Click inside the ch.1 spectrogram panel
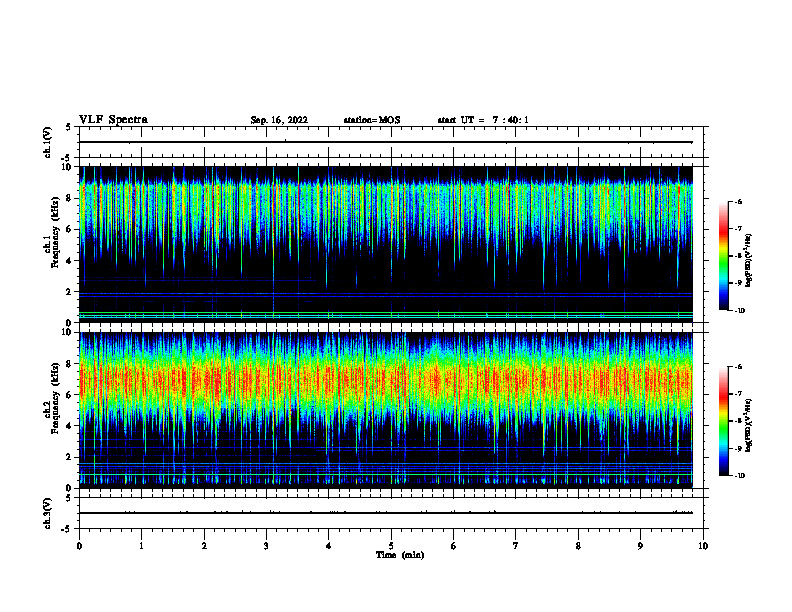This screenshot has width=792, height=612. click(x=385, y=244)
